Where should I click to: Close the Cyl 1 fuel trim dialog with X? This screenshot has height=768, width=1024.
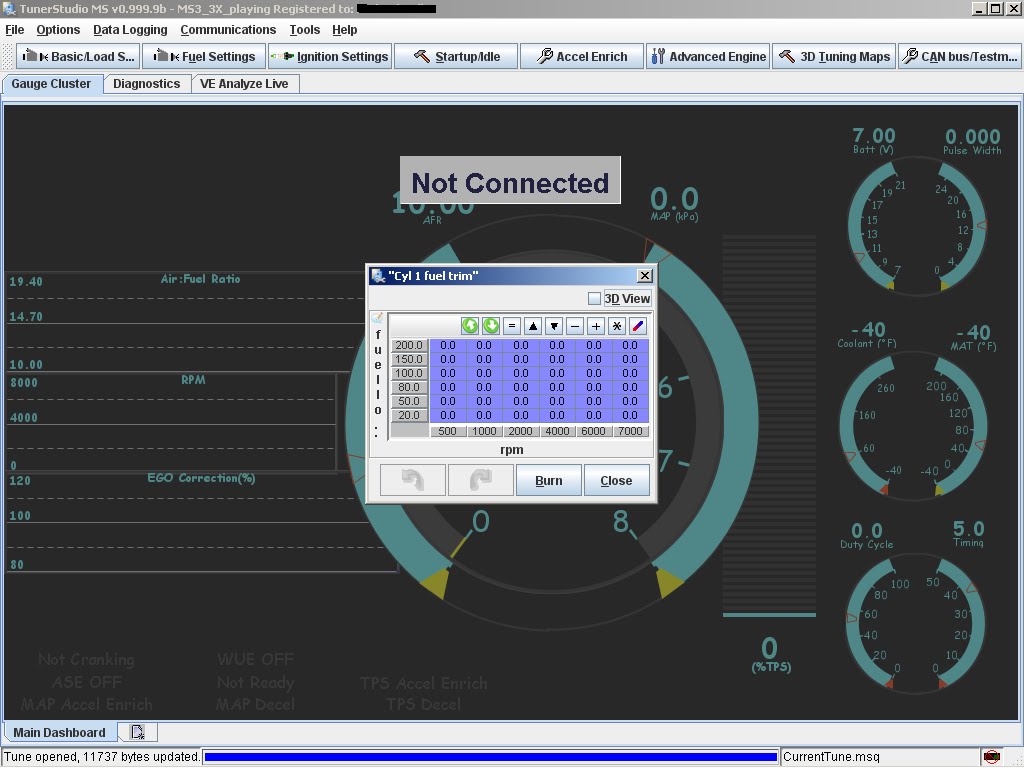click(x=644, y=276)
